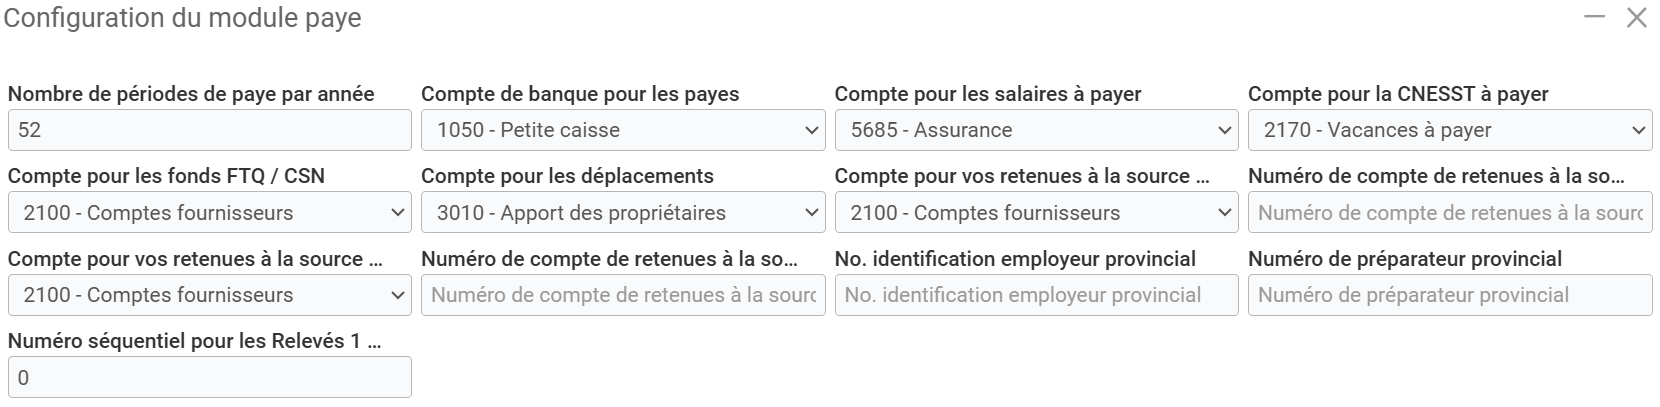Click the Nombre de périodes de paye par année label
This screenshot has height=407, width=1660.
tap(191, 94)
